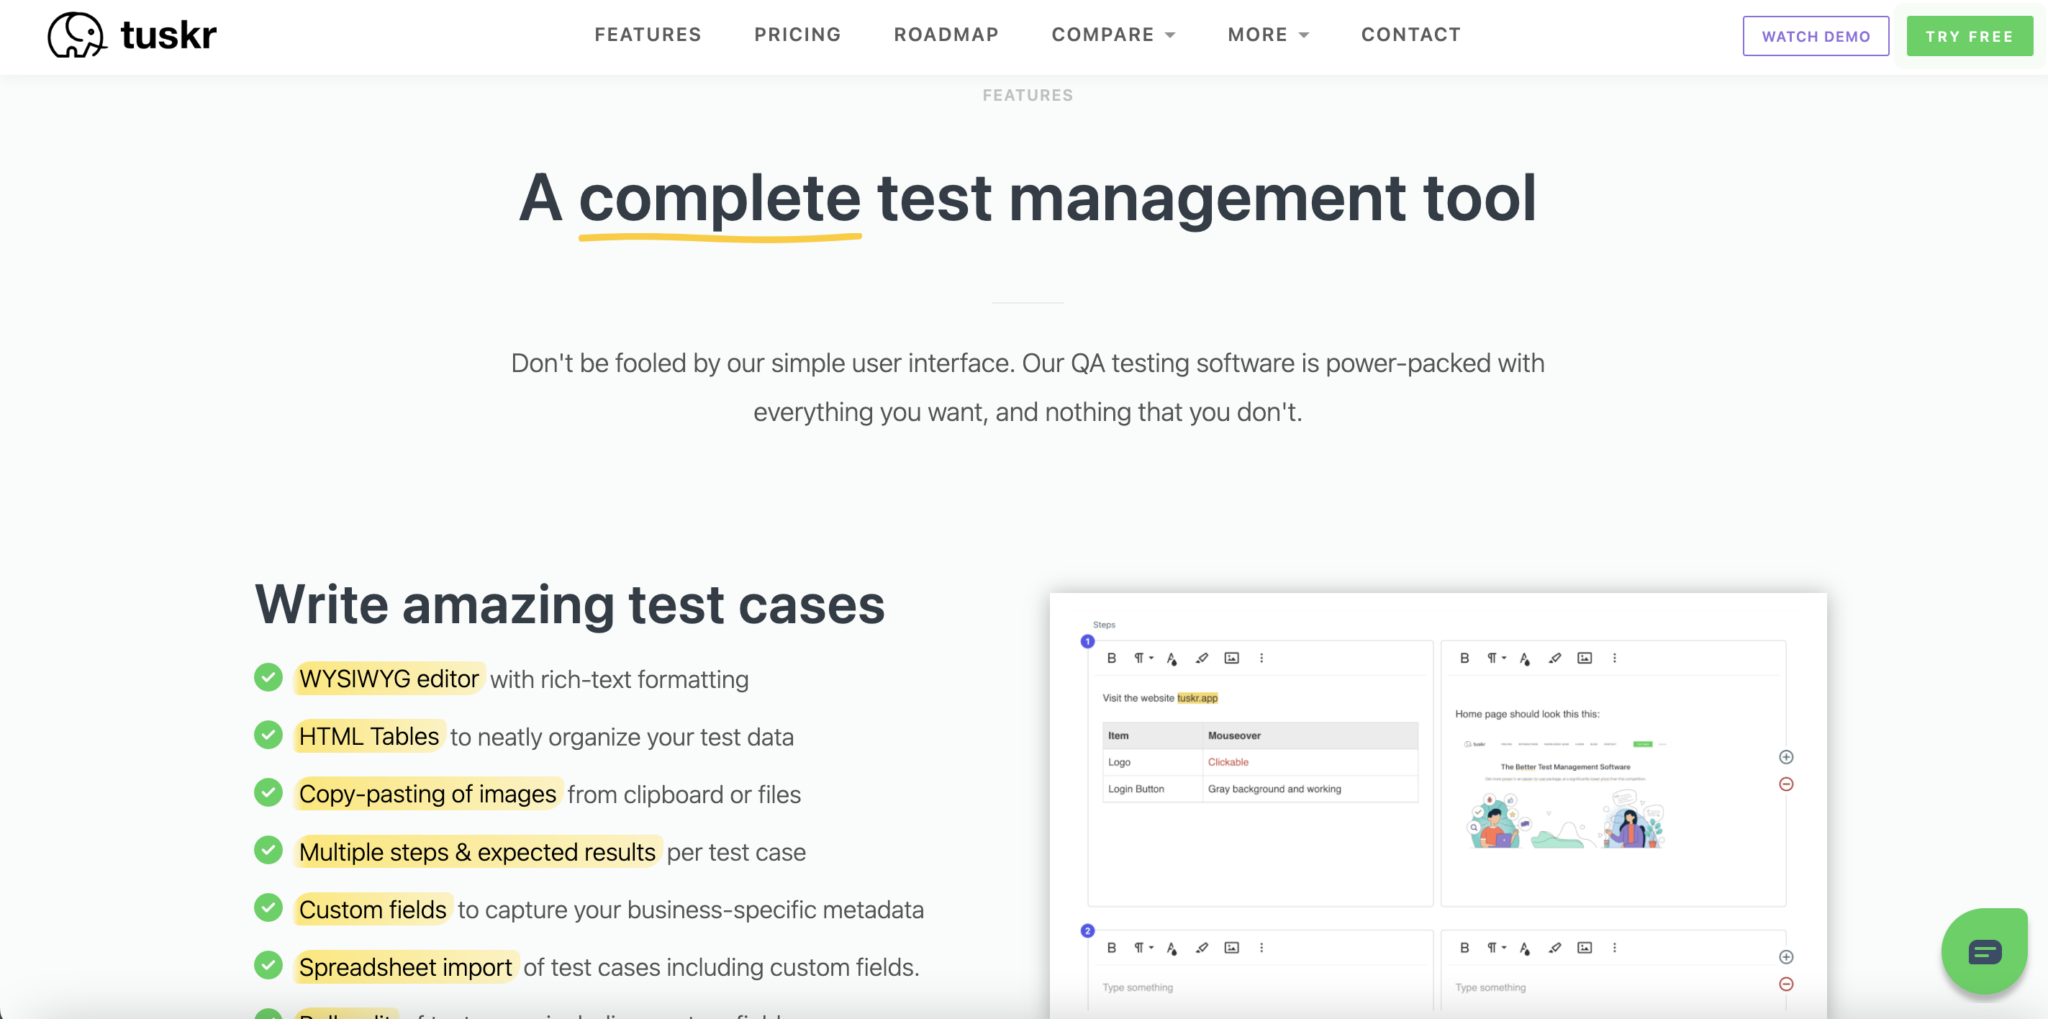Viewport: 2048px width, 1019px height.
Task: Click the small "FEATURES" label above the headline
Action: click(x=1028, y=95)
